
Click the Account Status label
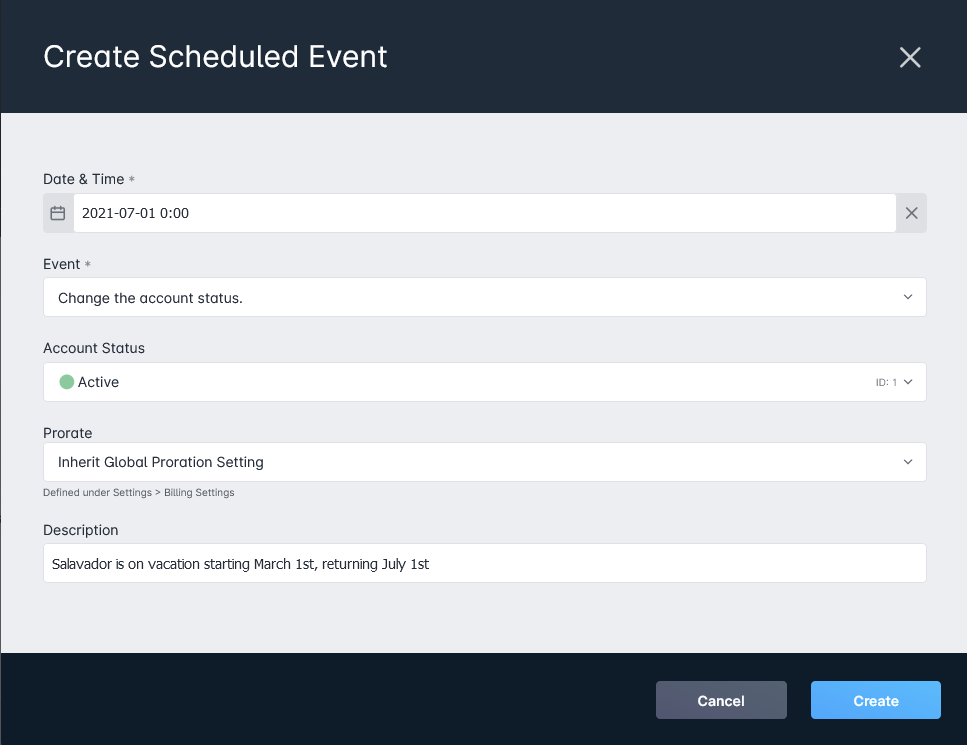click(94, 348)
